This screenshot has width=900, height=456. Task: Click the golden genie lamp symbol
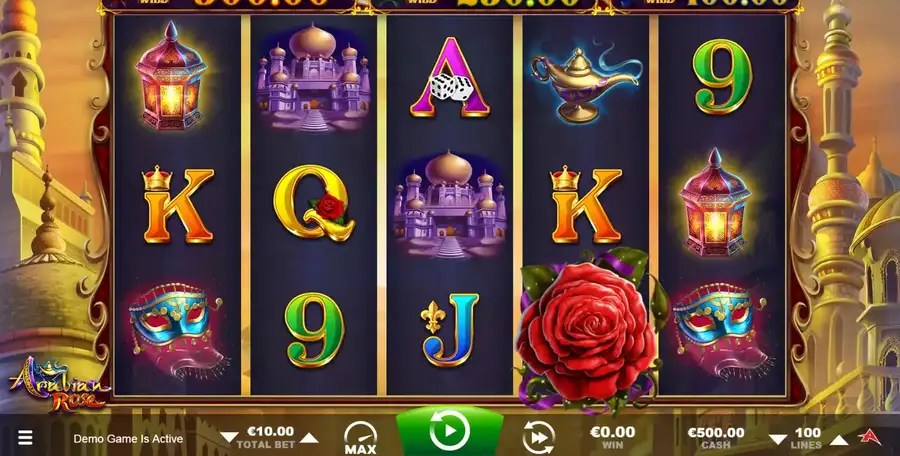[x=585, y=80]
